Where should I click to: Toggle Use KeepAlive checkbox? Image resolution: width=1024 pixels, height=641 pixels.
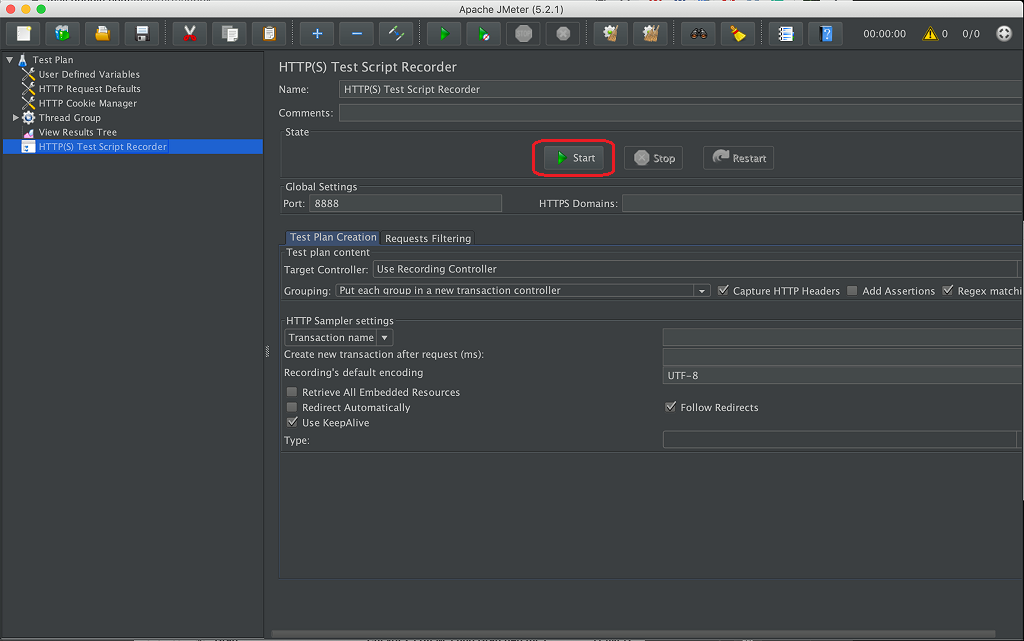point(292,422)
